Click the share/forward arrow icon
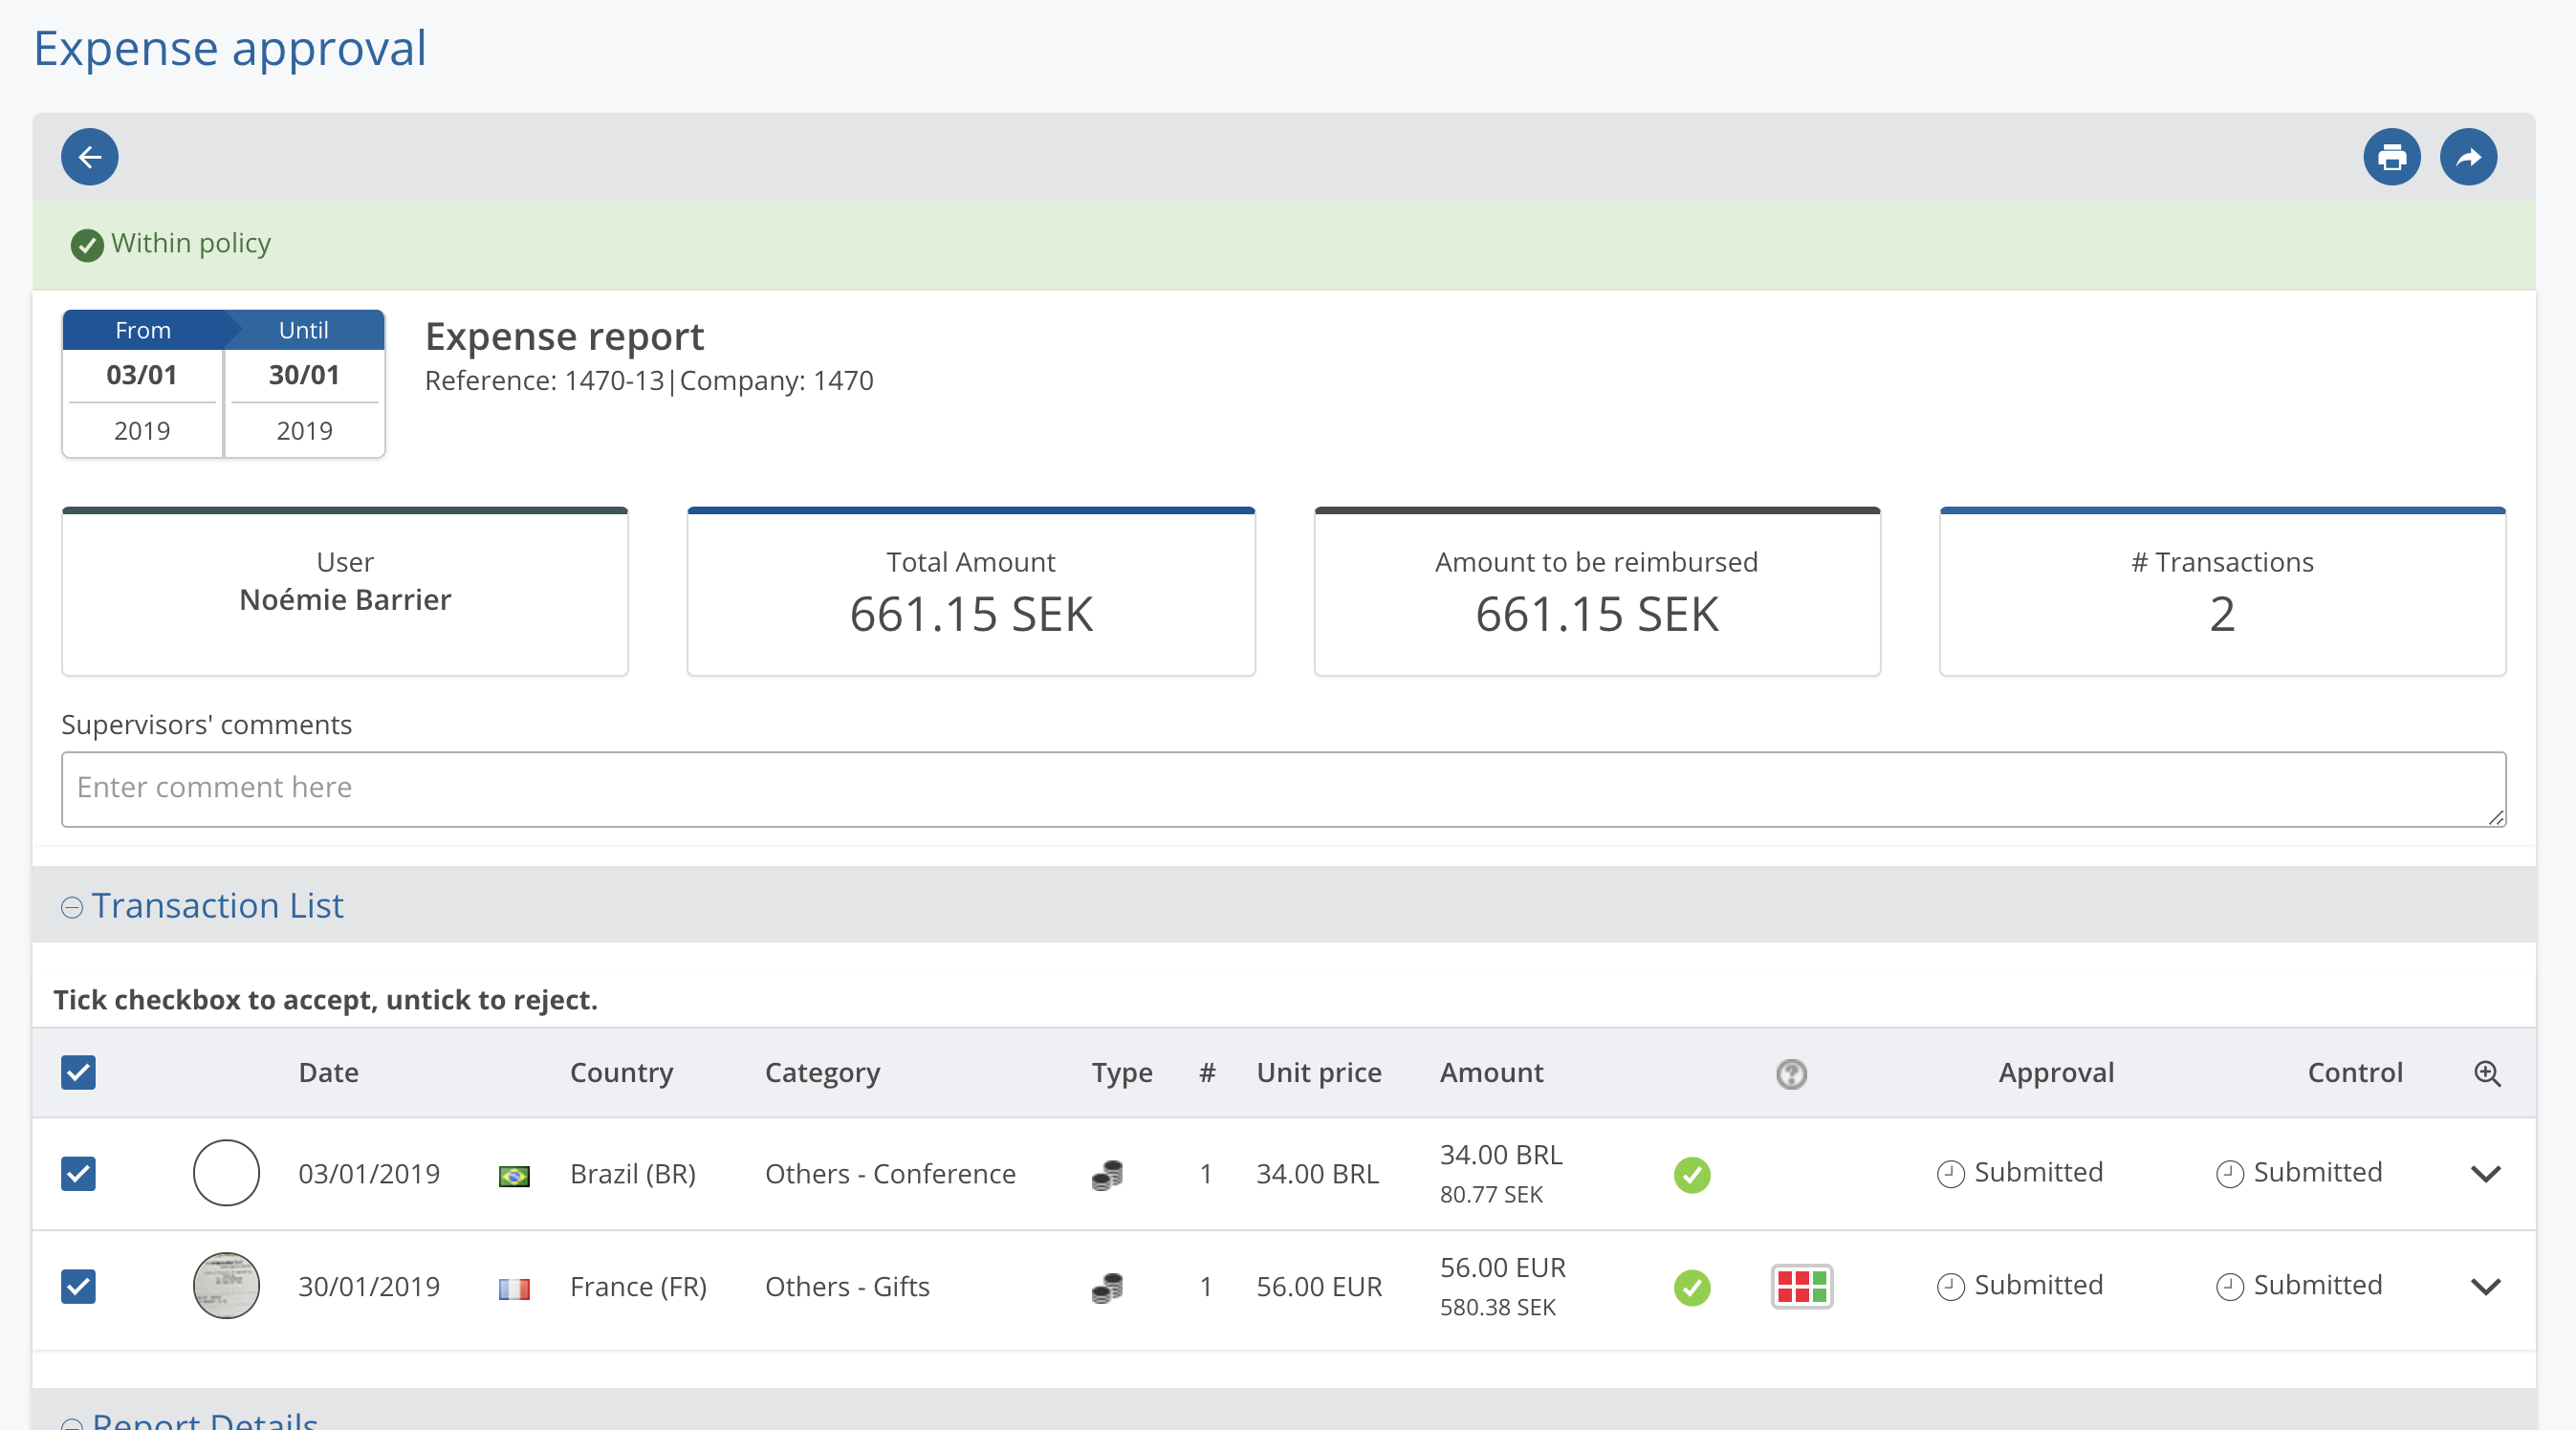2576x1430 pixels. pos(2468,157)
